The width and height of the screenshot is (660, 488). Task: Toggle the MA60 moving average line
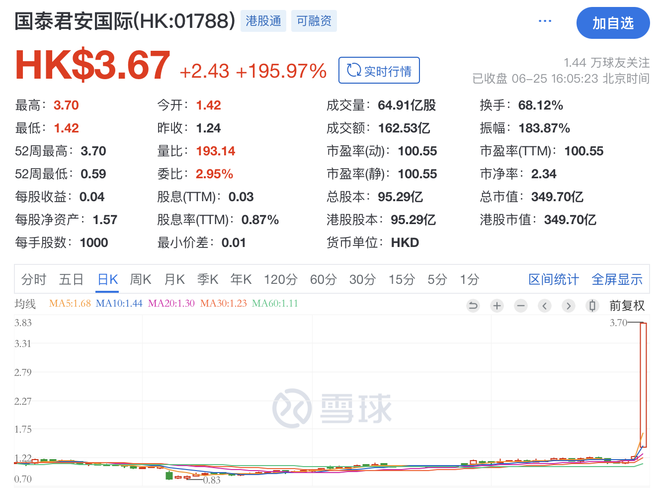[275, 304]
